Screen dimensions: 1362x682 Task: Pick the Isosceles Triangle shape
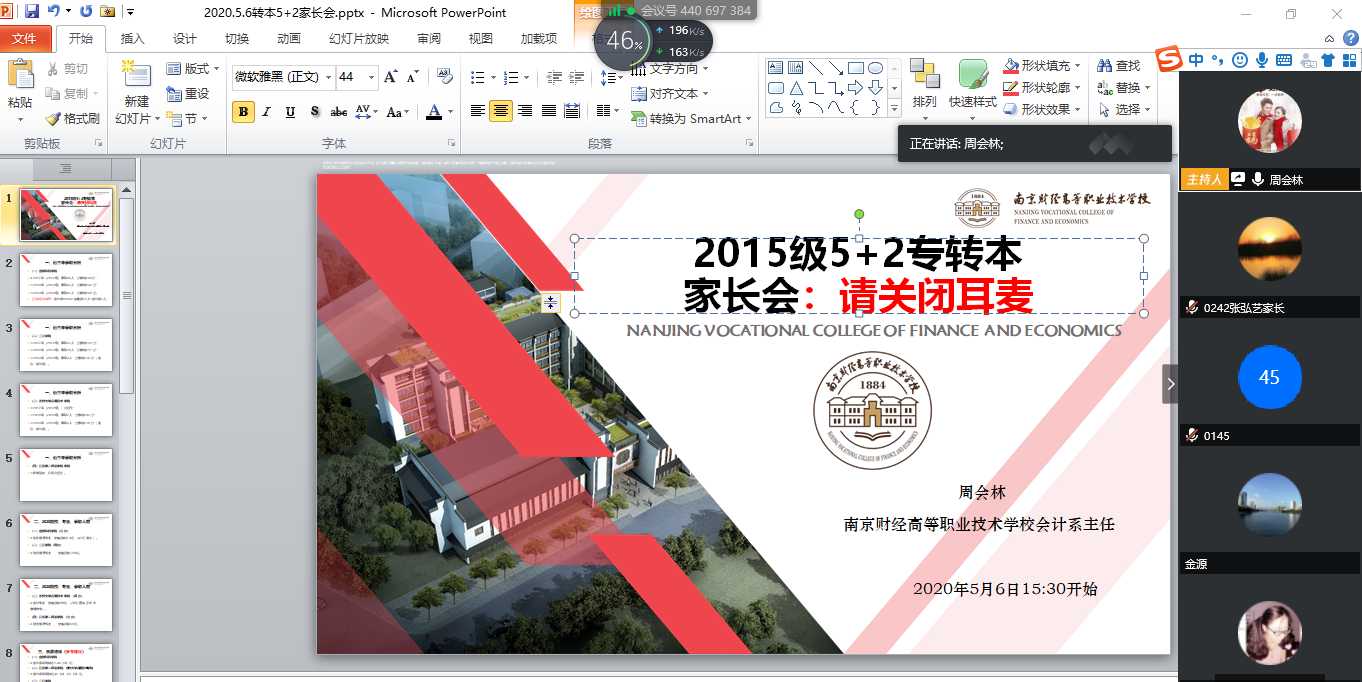point(796,88)
